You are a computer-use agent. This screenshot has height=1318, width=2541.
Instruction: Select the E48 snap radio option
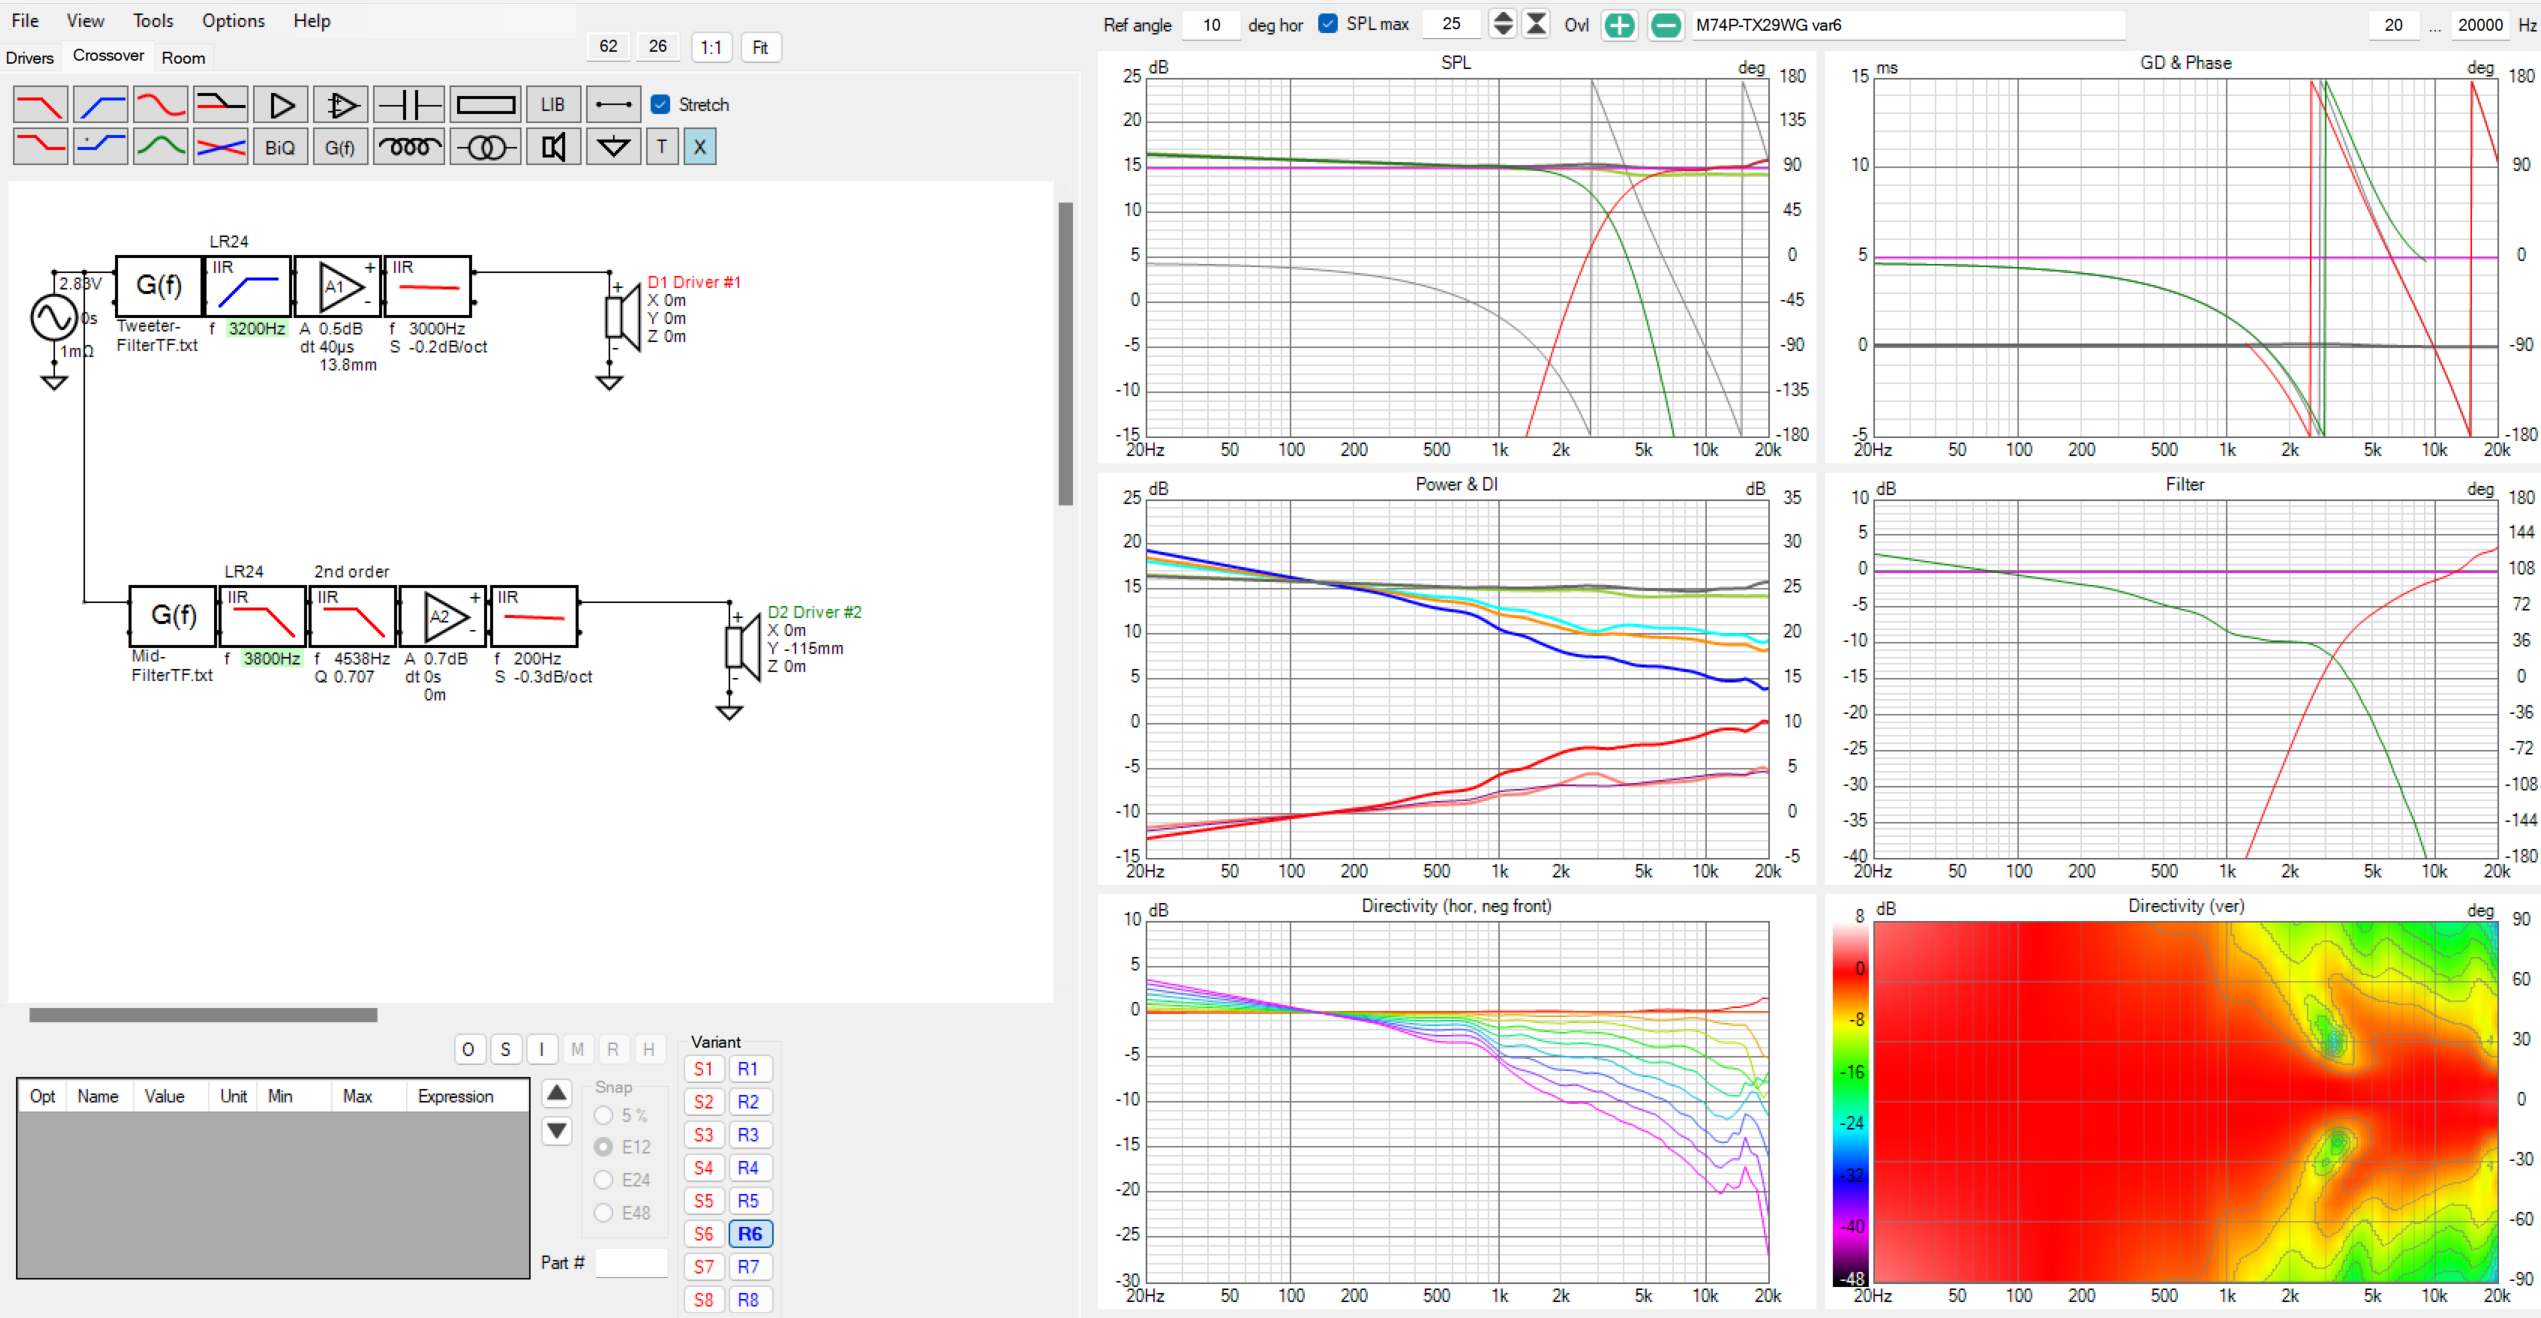pyautogui.click(x=604, y=1213)
